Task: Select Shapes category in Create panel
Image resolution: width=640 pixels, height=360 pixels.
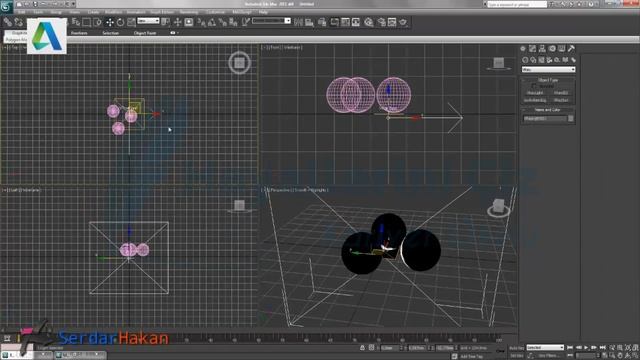Action: coord(533,60)
